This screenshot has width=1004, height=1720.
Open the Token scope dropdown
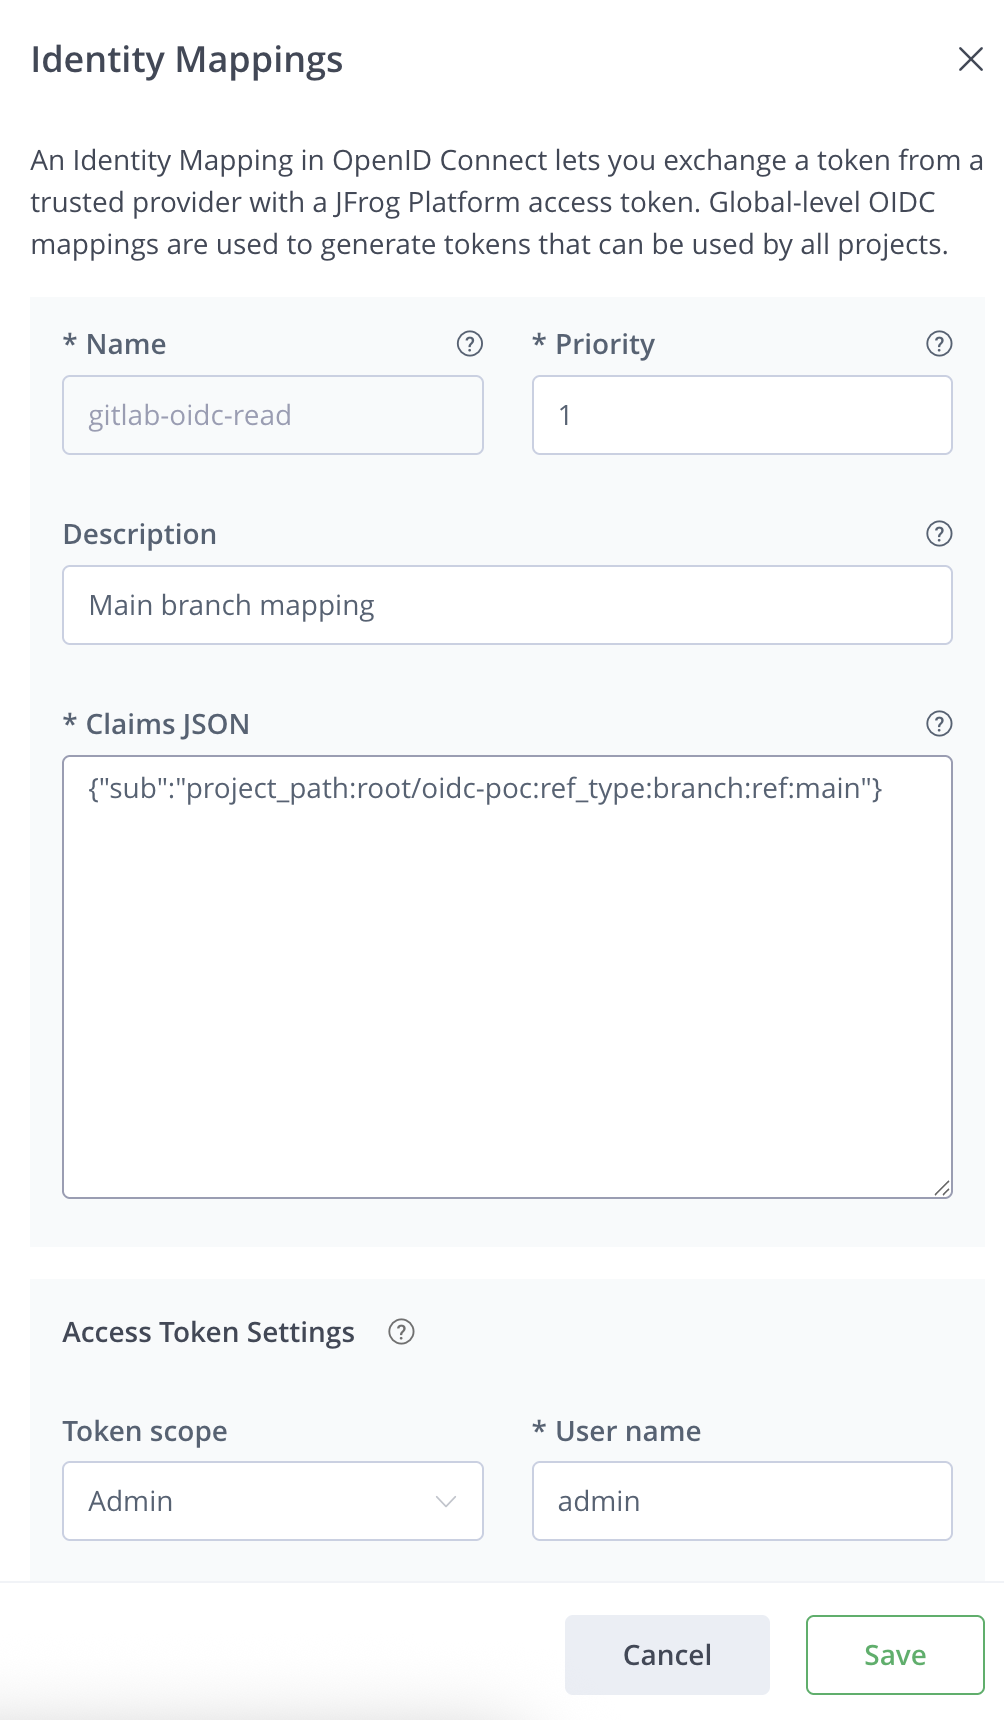pyautogui.click(x=272, y=1501)
